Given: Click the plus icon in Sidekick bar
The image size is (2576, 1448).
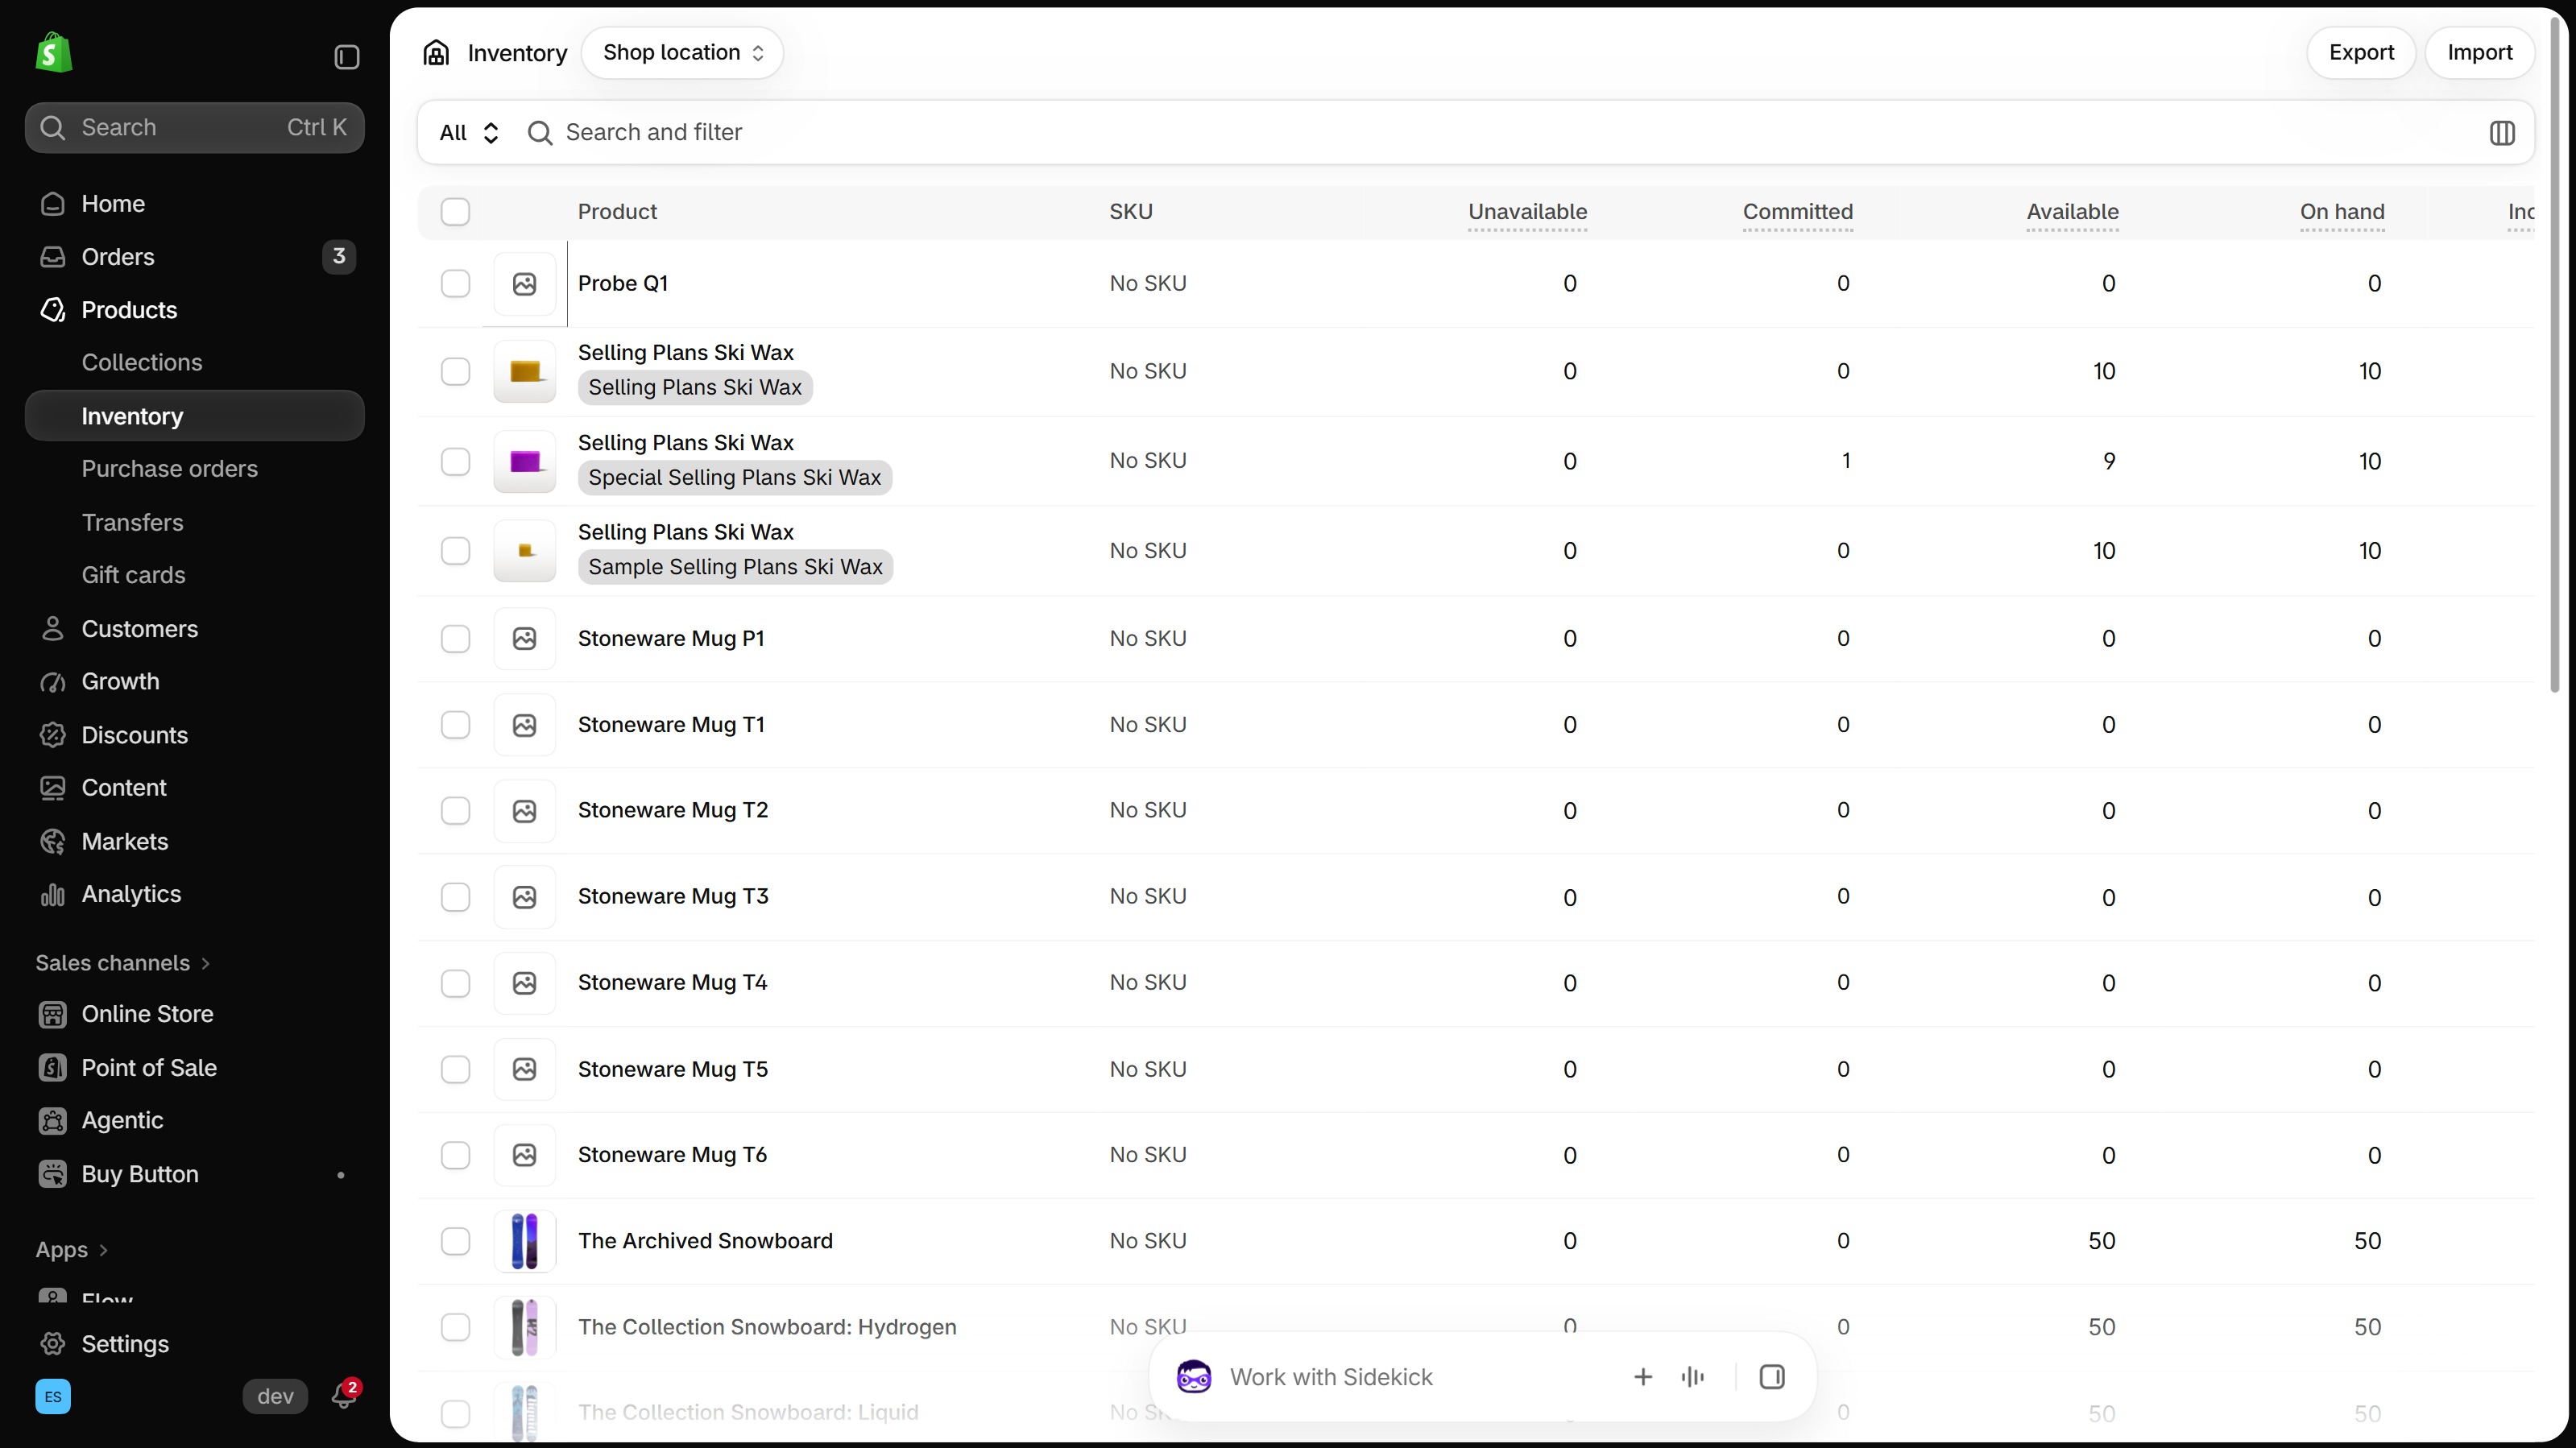Looking at the screenshot, I should [x=1643, y=1377].
